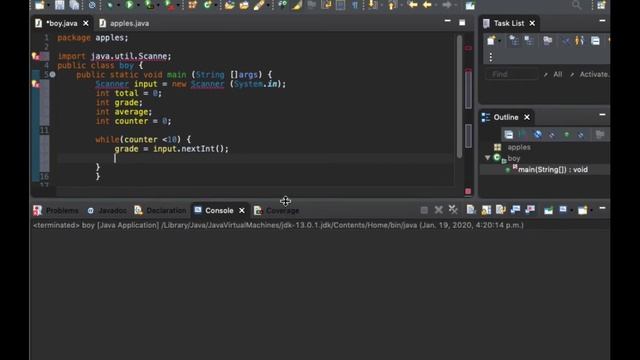Go to Previous Annotation
Viewport: 640px width, 360px height.
point(392,5)
